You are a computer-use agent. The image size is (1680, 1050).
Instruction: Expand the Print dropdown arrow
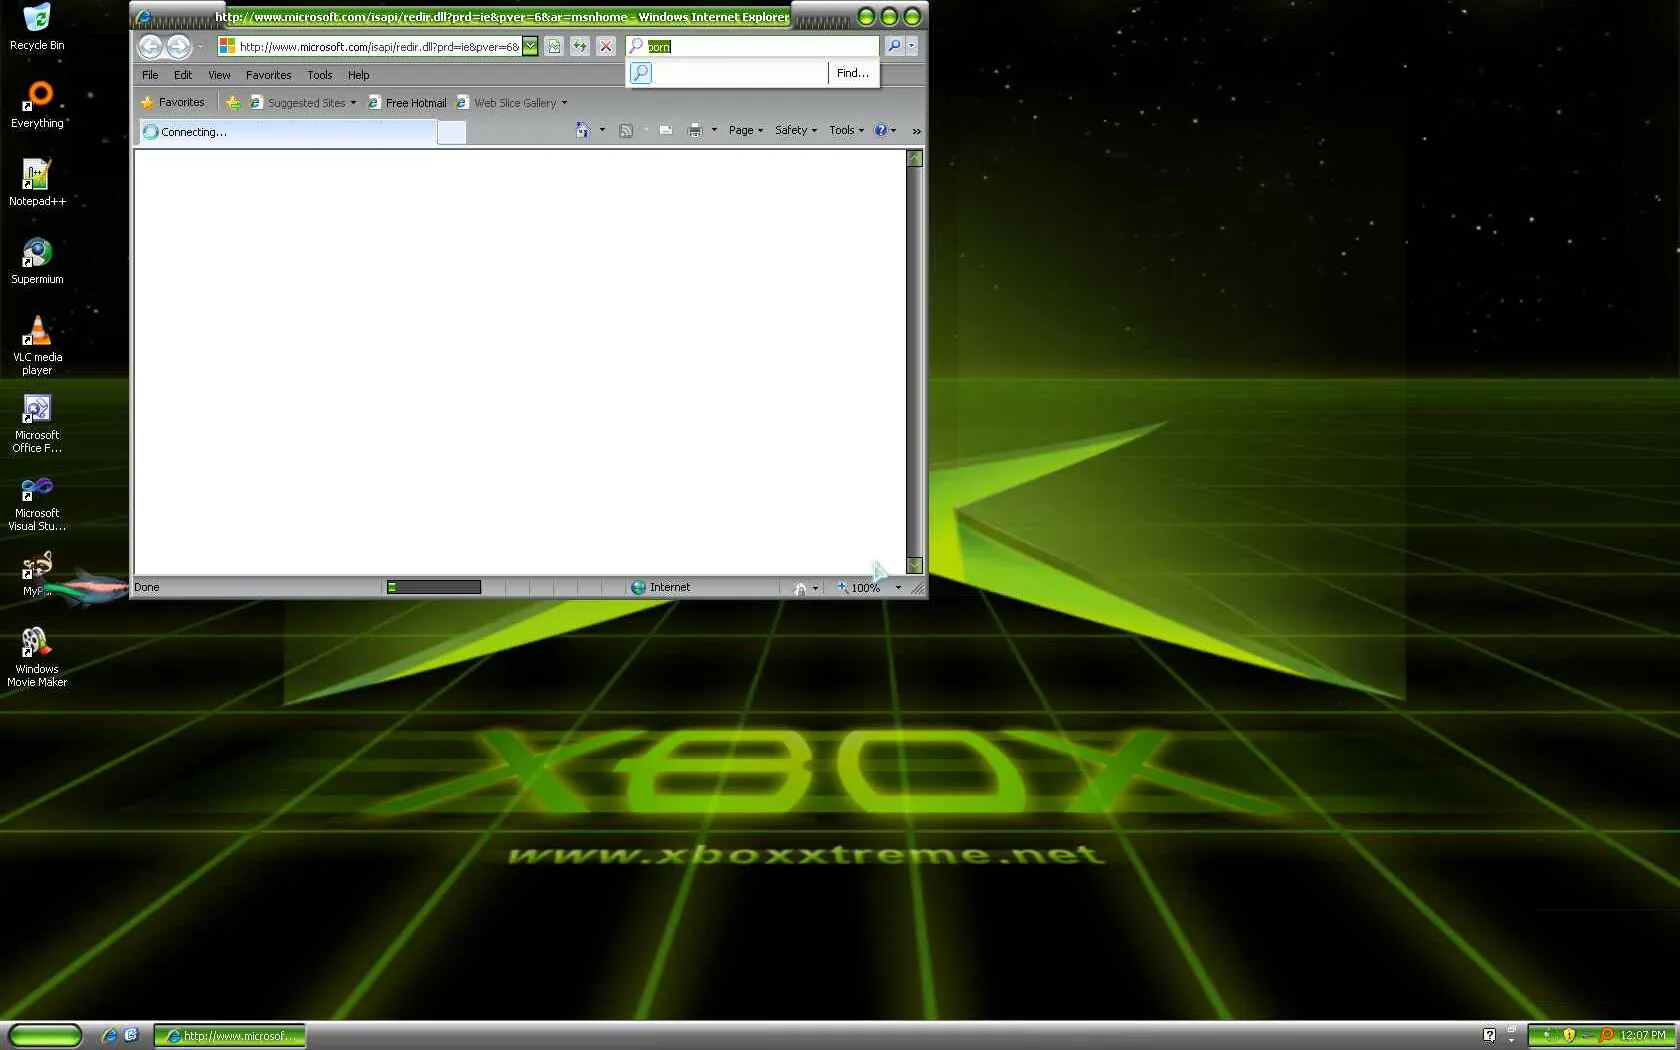coord(714,130)
